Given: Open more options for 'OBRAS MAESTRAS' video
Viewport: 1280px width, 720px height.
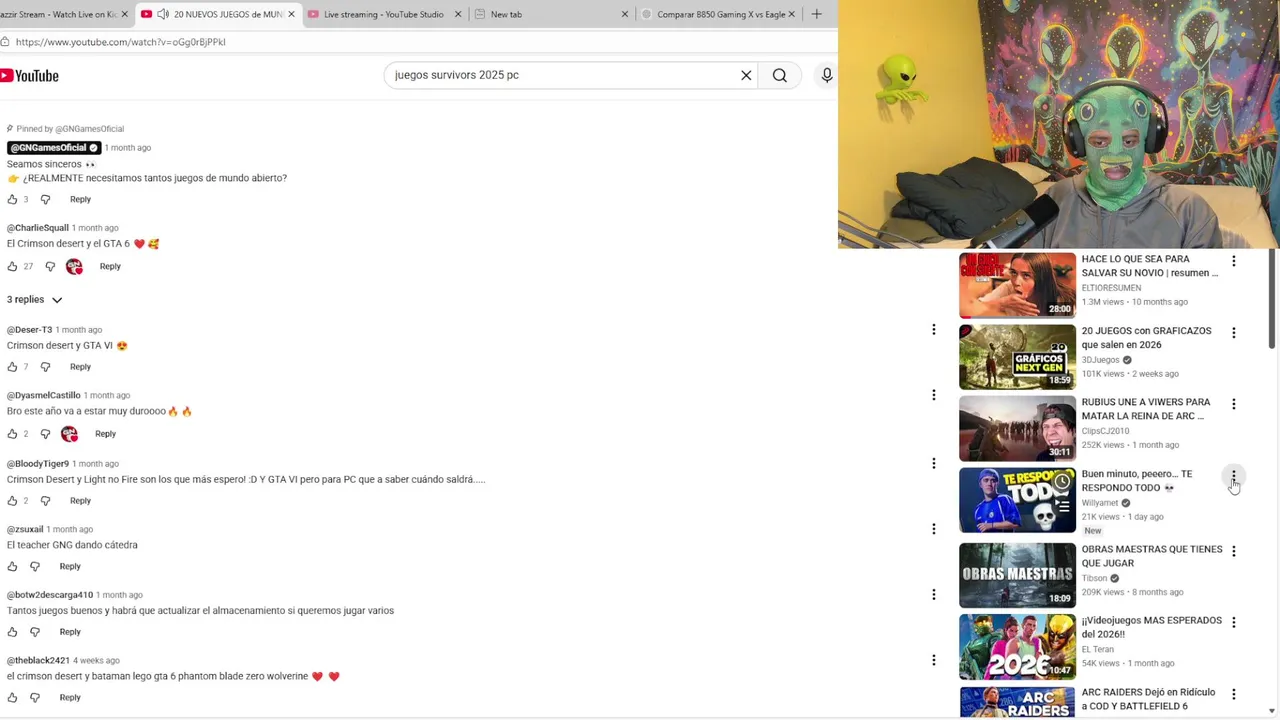Looking at the screenshot, I should point(1234,551).
